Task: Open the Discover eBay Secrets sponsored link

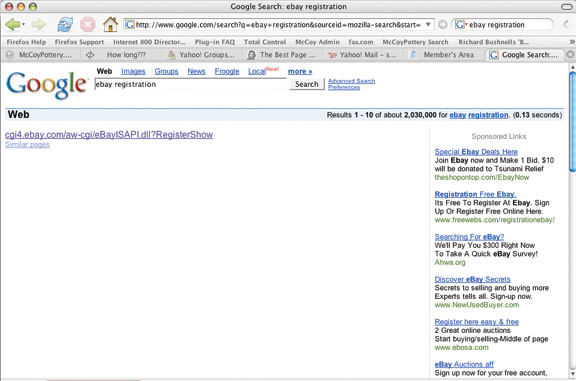Action: [x=472, y=279]
